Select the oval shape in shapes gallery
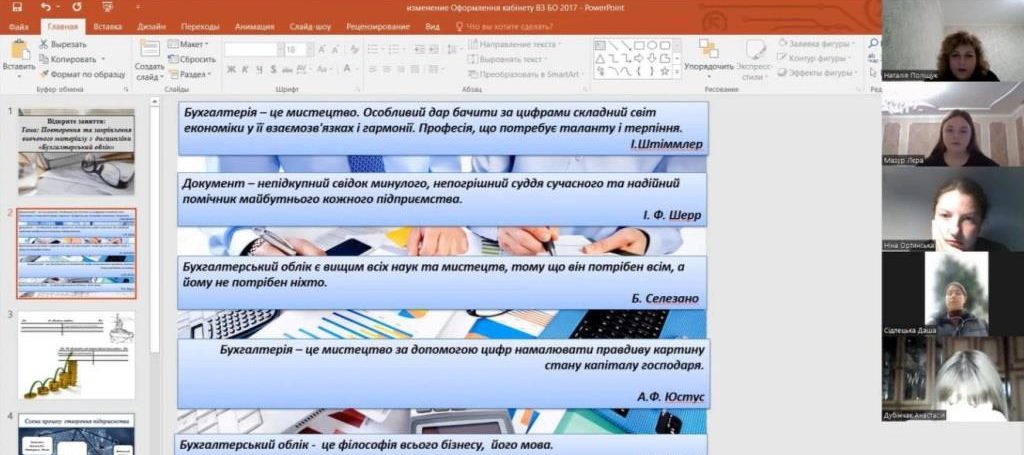Viewport: 1024px width, 455px height. pyautogui.click(x=652, y=45)
